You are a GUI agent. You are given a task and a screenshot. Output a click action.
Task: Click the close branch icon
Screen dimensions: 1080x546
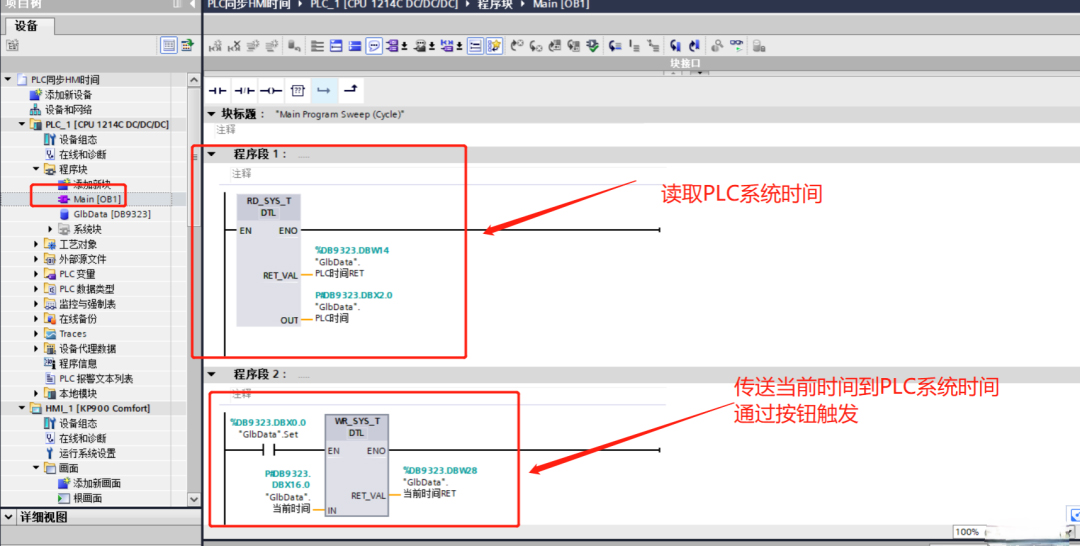pos(350,90)
